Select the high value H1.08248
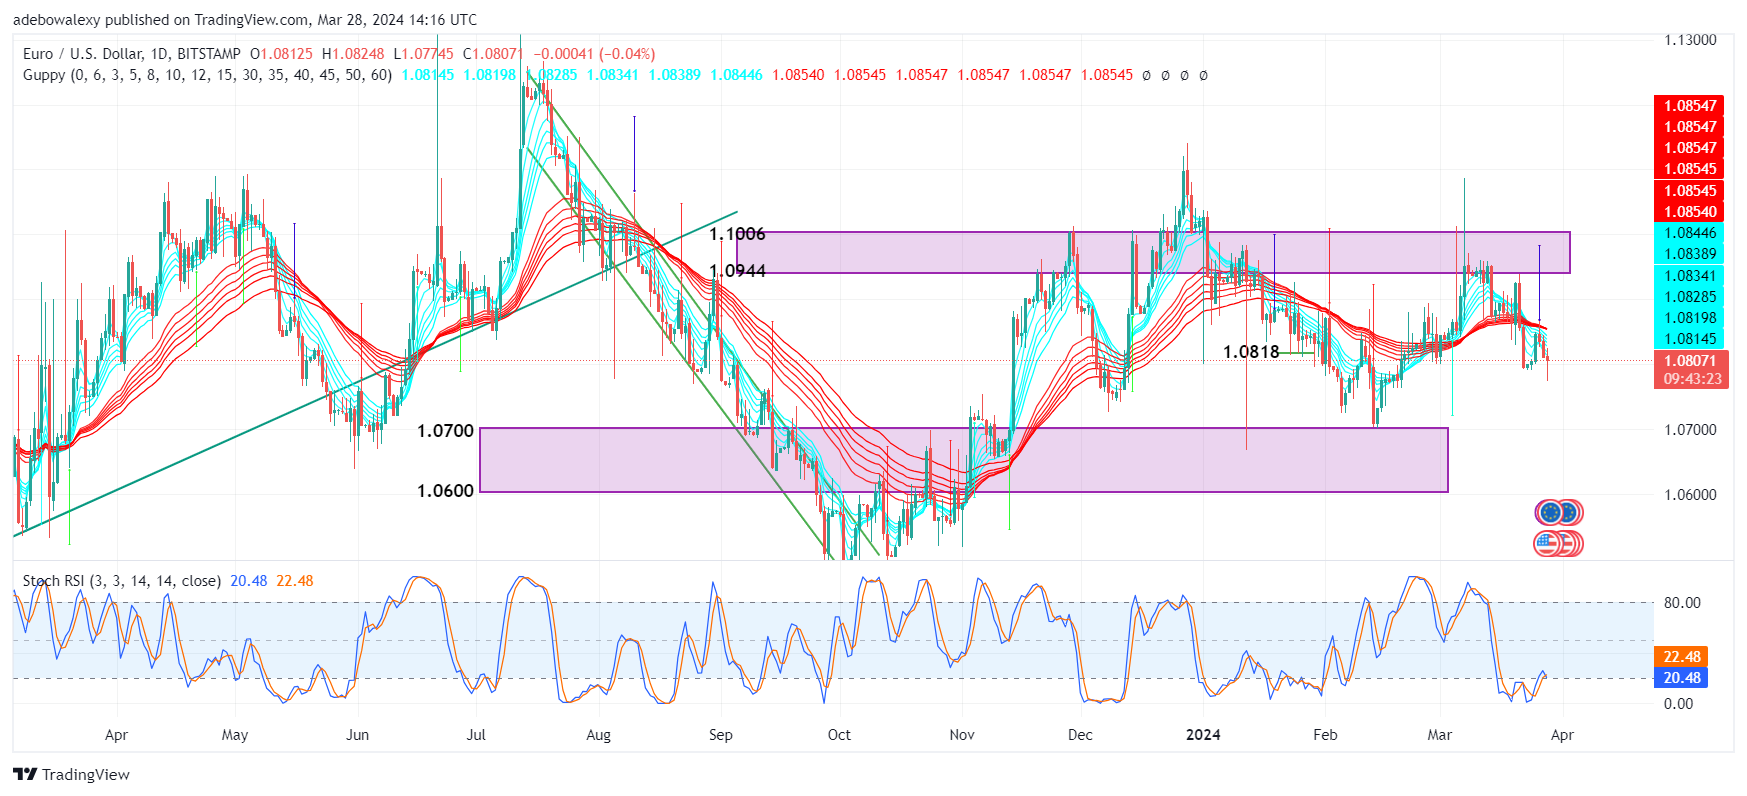Viewport: 1747px width, 796px height. [352, 54]
